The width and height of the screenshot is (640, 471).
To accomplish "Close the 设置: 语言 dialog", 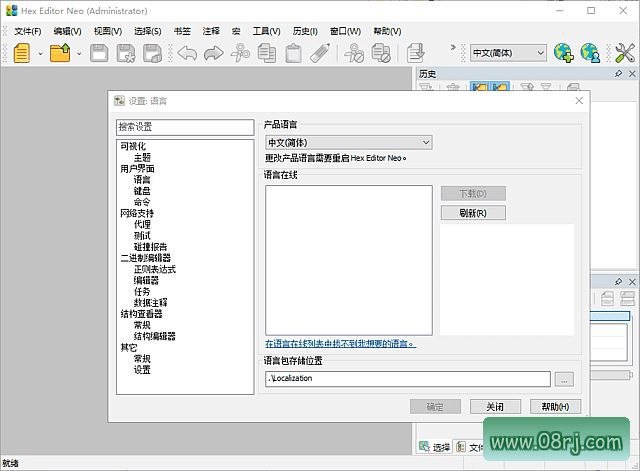I will [x=579, y=101].
